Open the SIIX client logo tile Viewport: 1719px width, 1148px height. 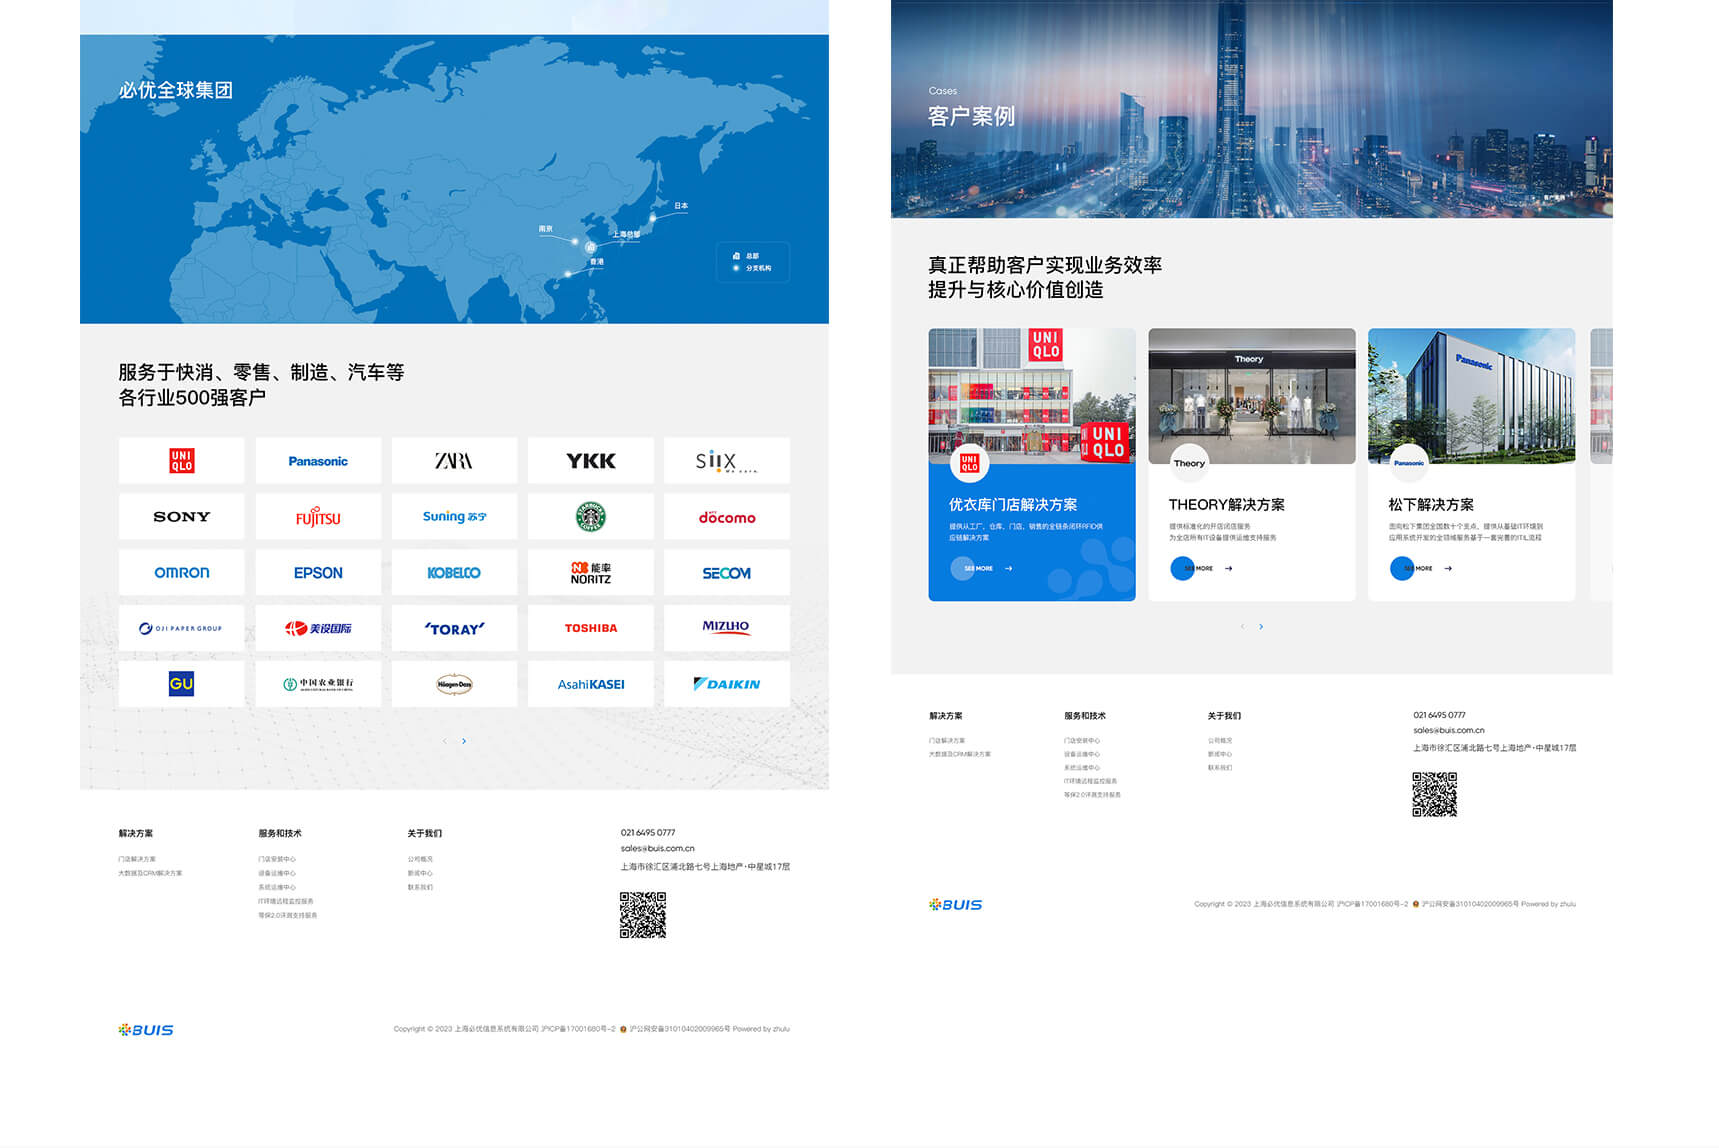click(727, 460)
